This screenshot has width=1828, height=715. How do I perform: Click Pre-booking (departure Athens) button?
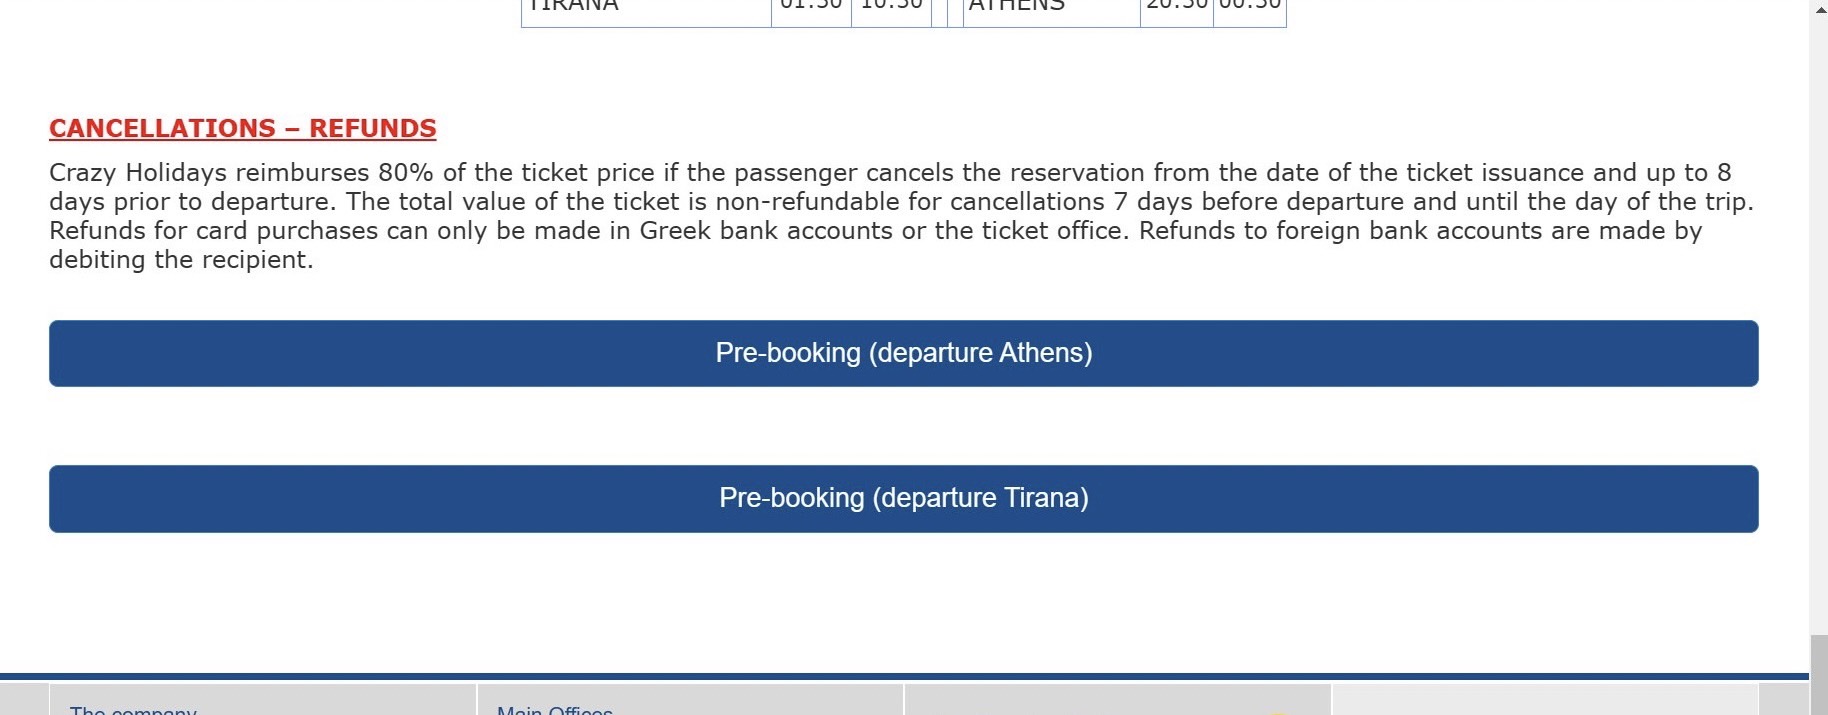[903, 353]
